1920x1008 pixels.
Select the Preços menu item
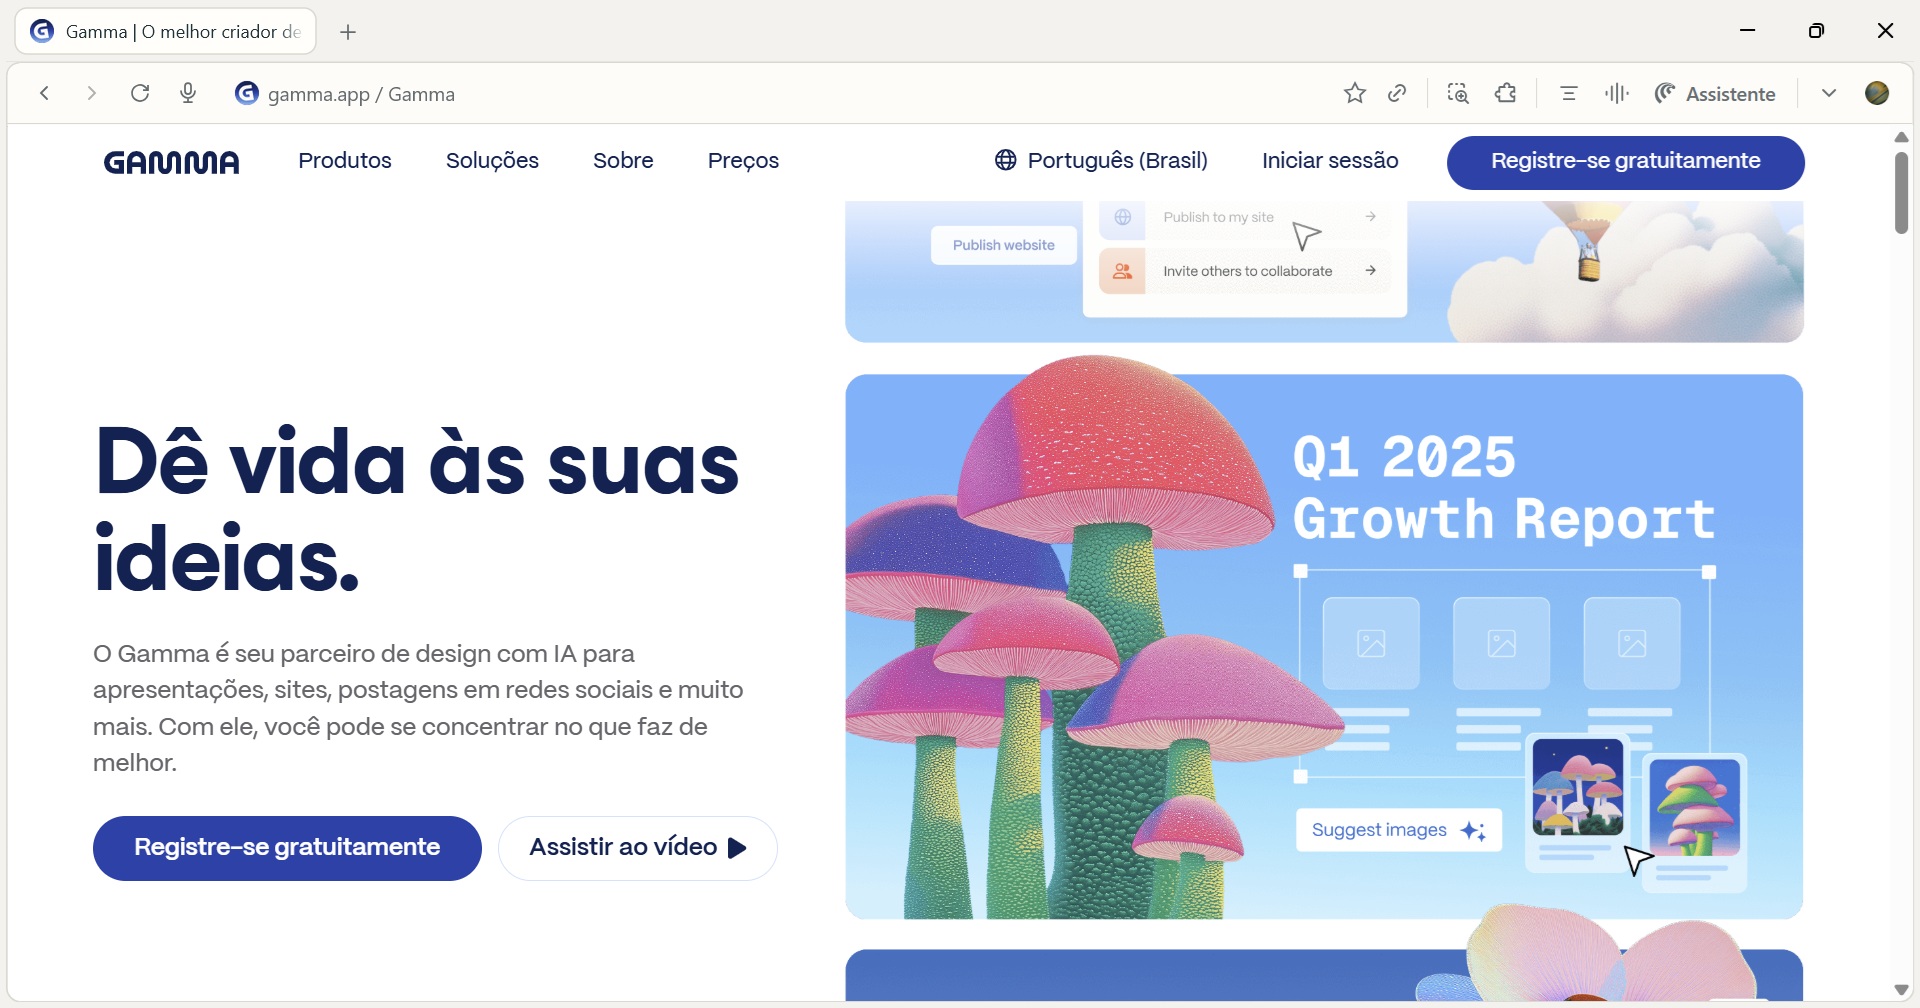743,160
